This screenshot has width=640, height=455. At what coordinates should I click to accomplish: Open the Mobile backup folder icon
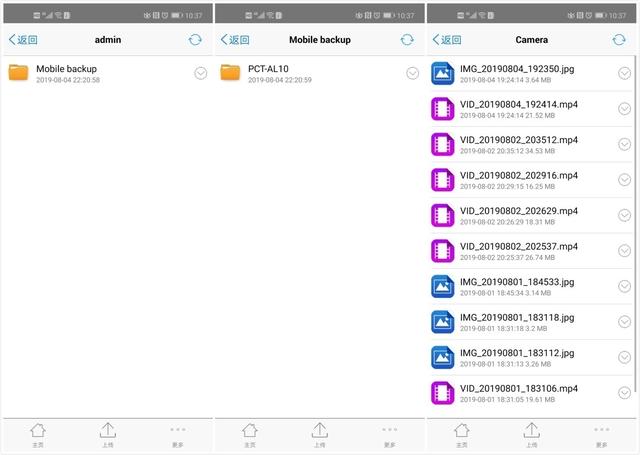coord(19,73)
